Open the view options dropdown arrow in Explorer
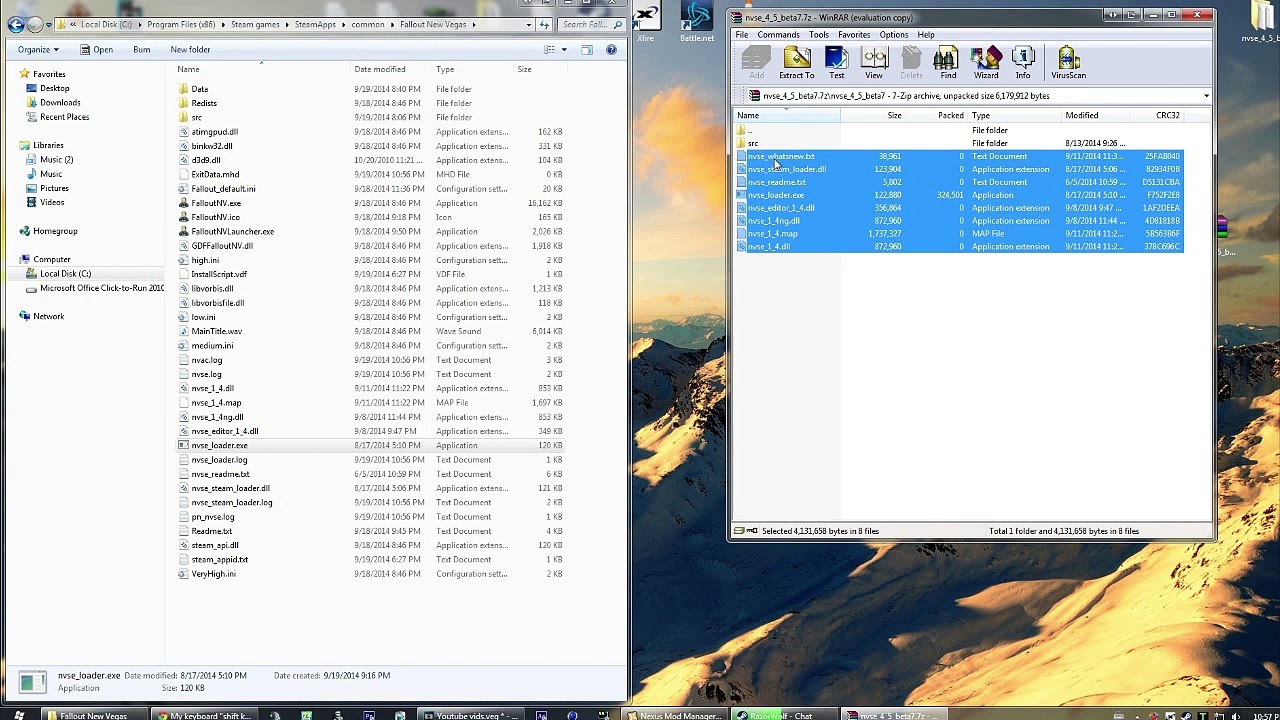This screenshot has width=1280, height=720. (x=563, y=49)
